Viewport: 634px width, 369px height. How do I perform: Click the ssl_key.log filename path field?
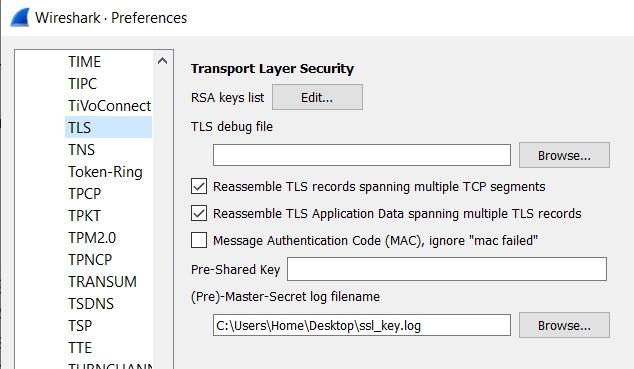pyautogui.click(x=362, y=325)
